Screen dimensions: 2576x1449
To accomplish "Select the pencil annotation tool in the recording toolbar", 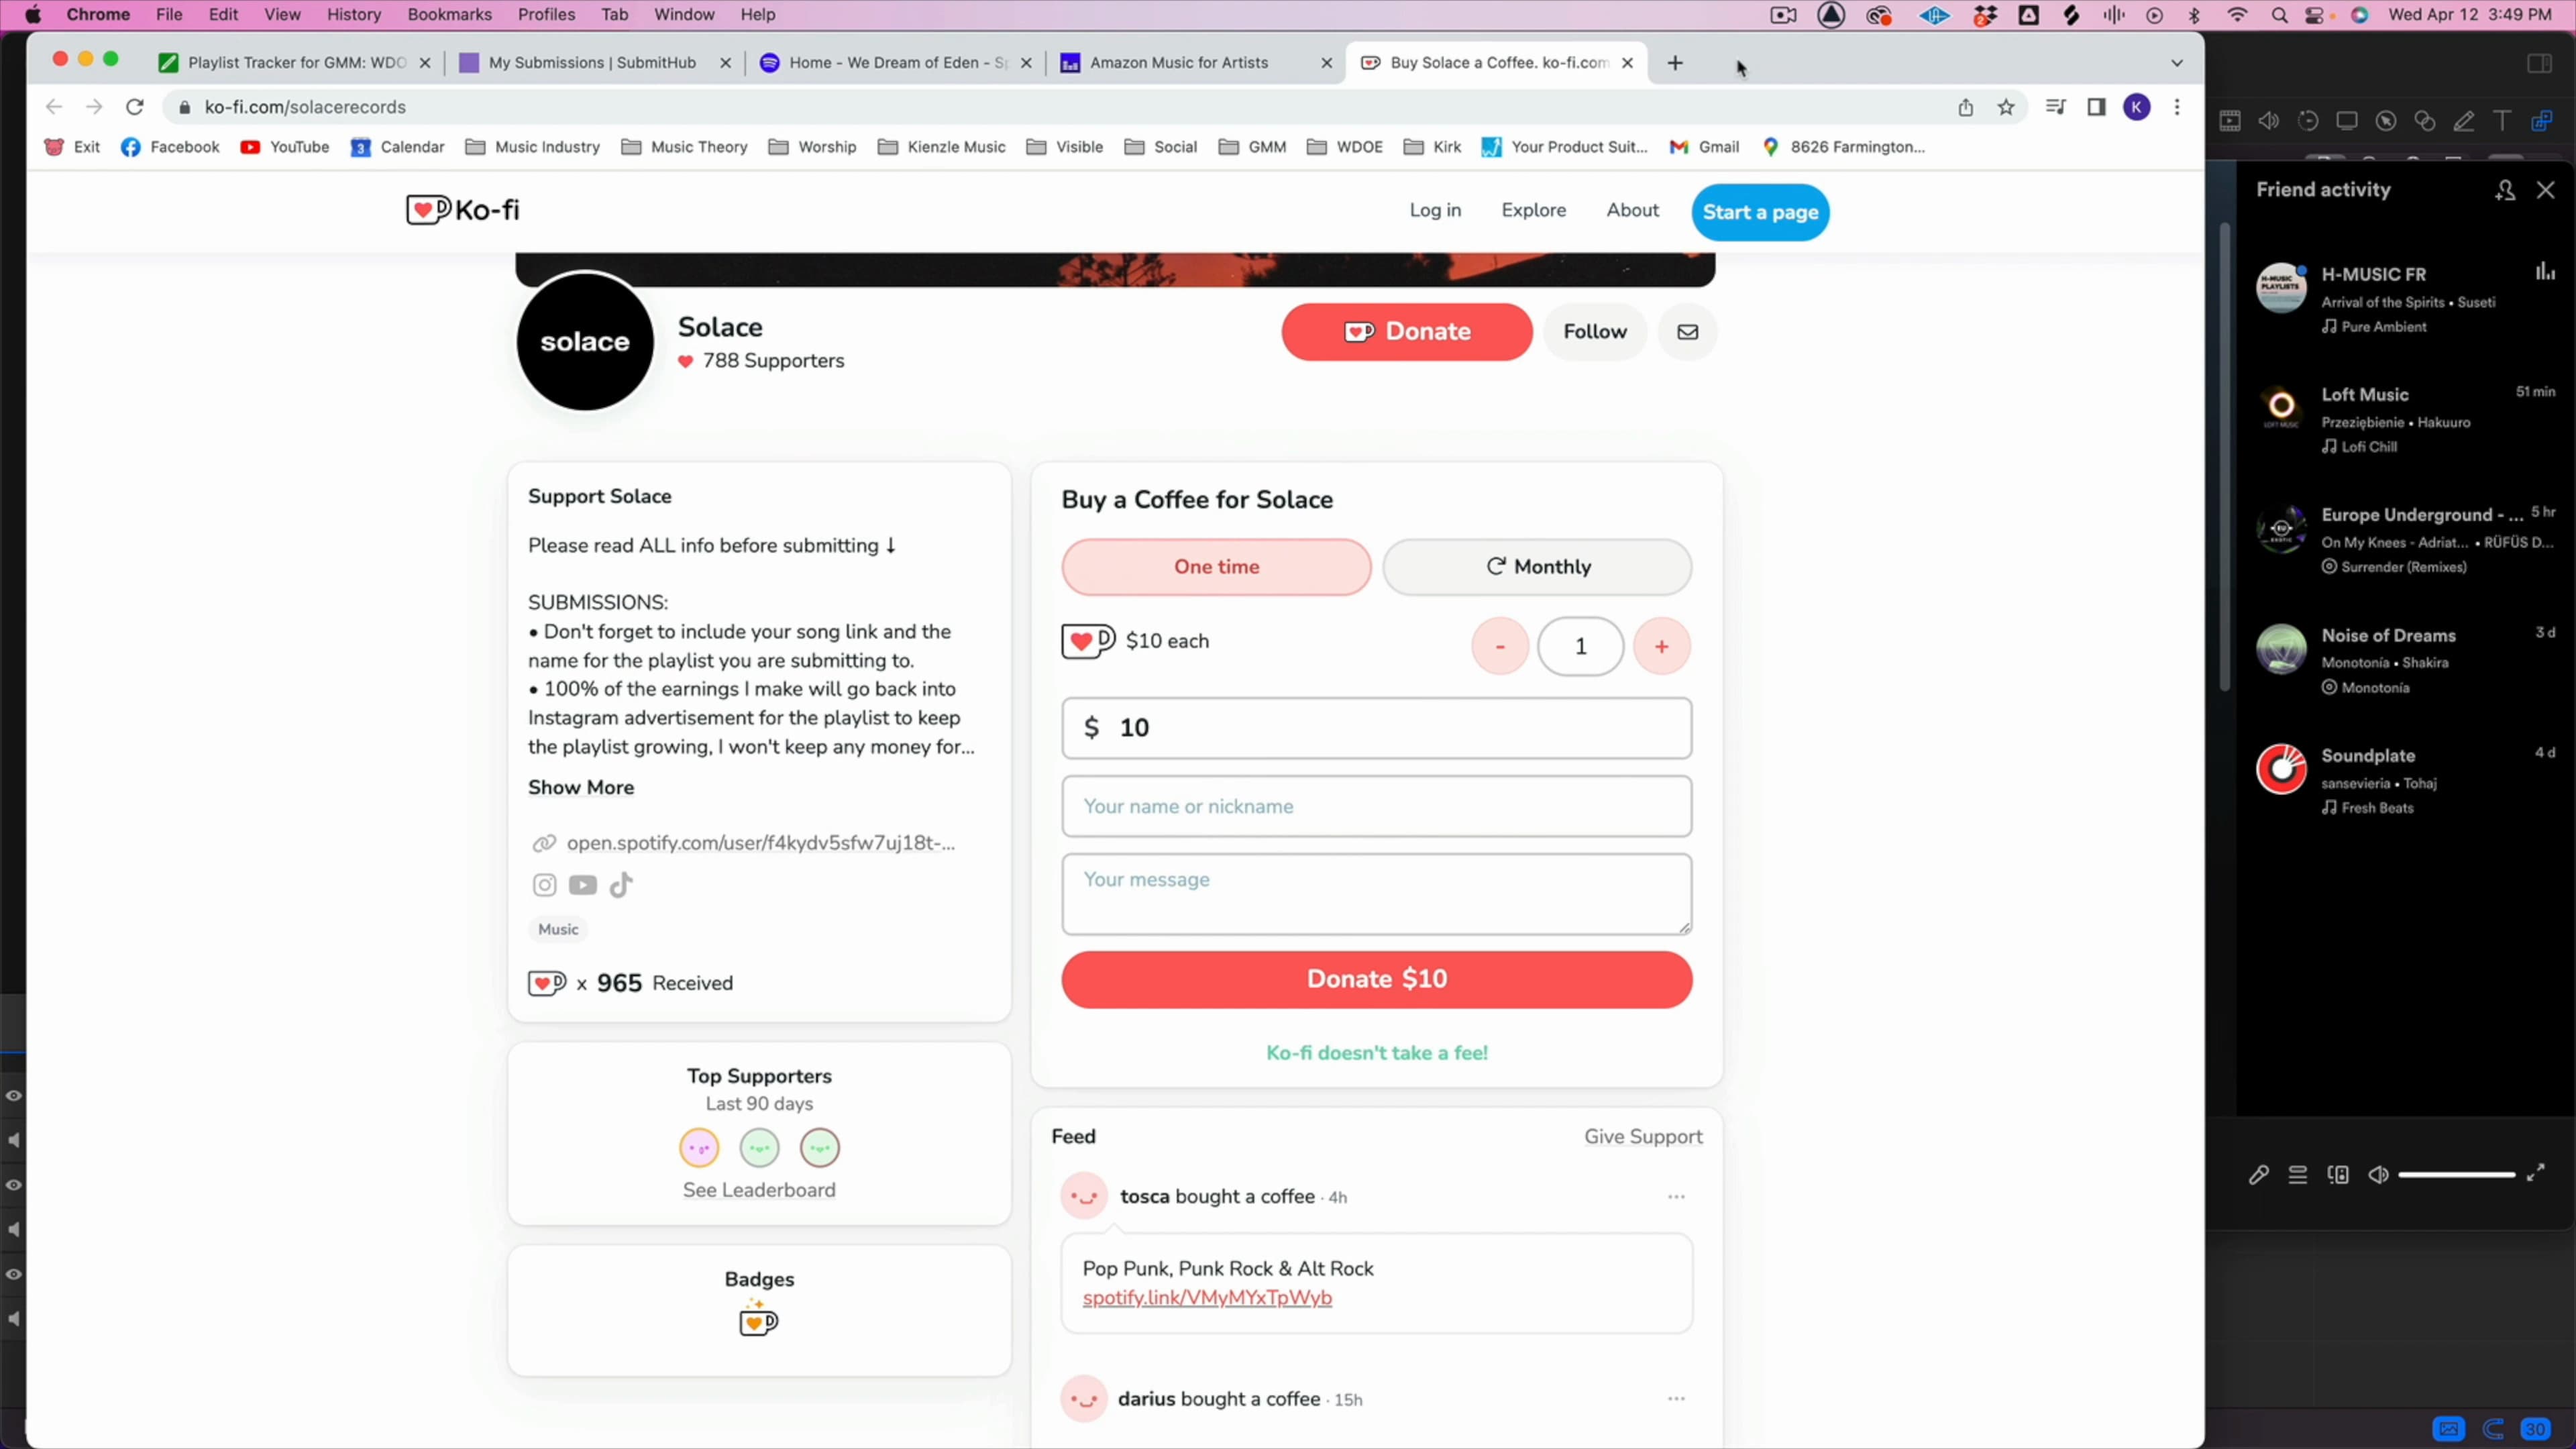I will pyautogui.click(x=2465, y=121).
